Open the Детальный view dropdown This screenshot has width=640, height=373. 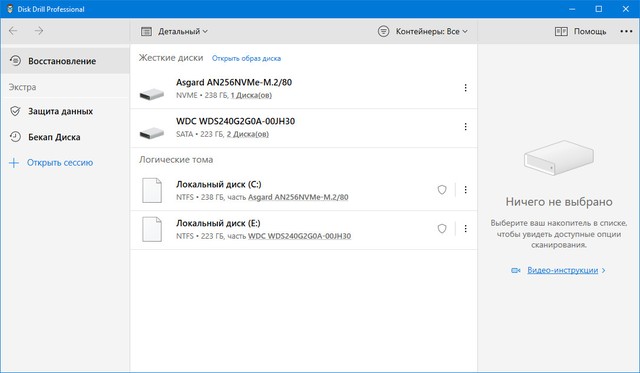pyautogui.click(x=174, y=31)
